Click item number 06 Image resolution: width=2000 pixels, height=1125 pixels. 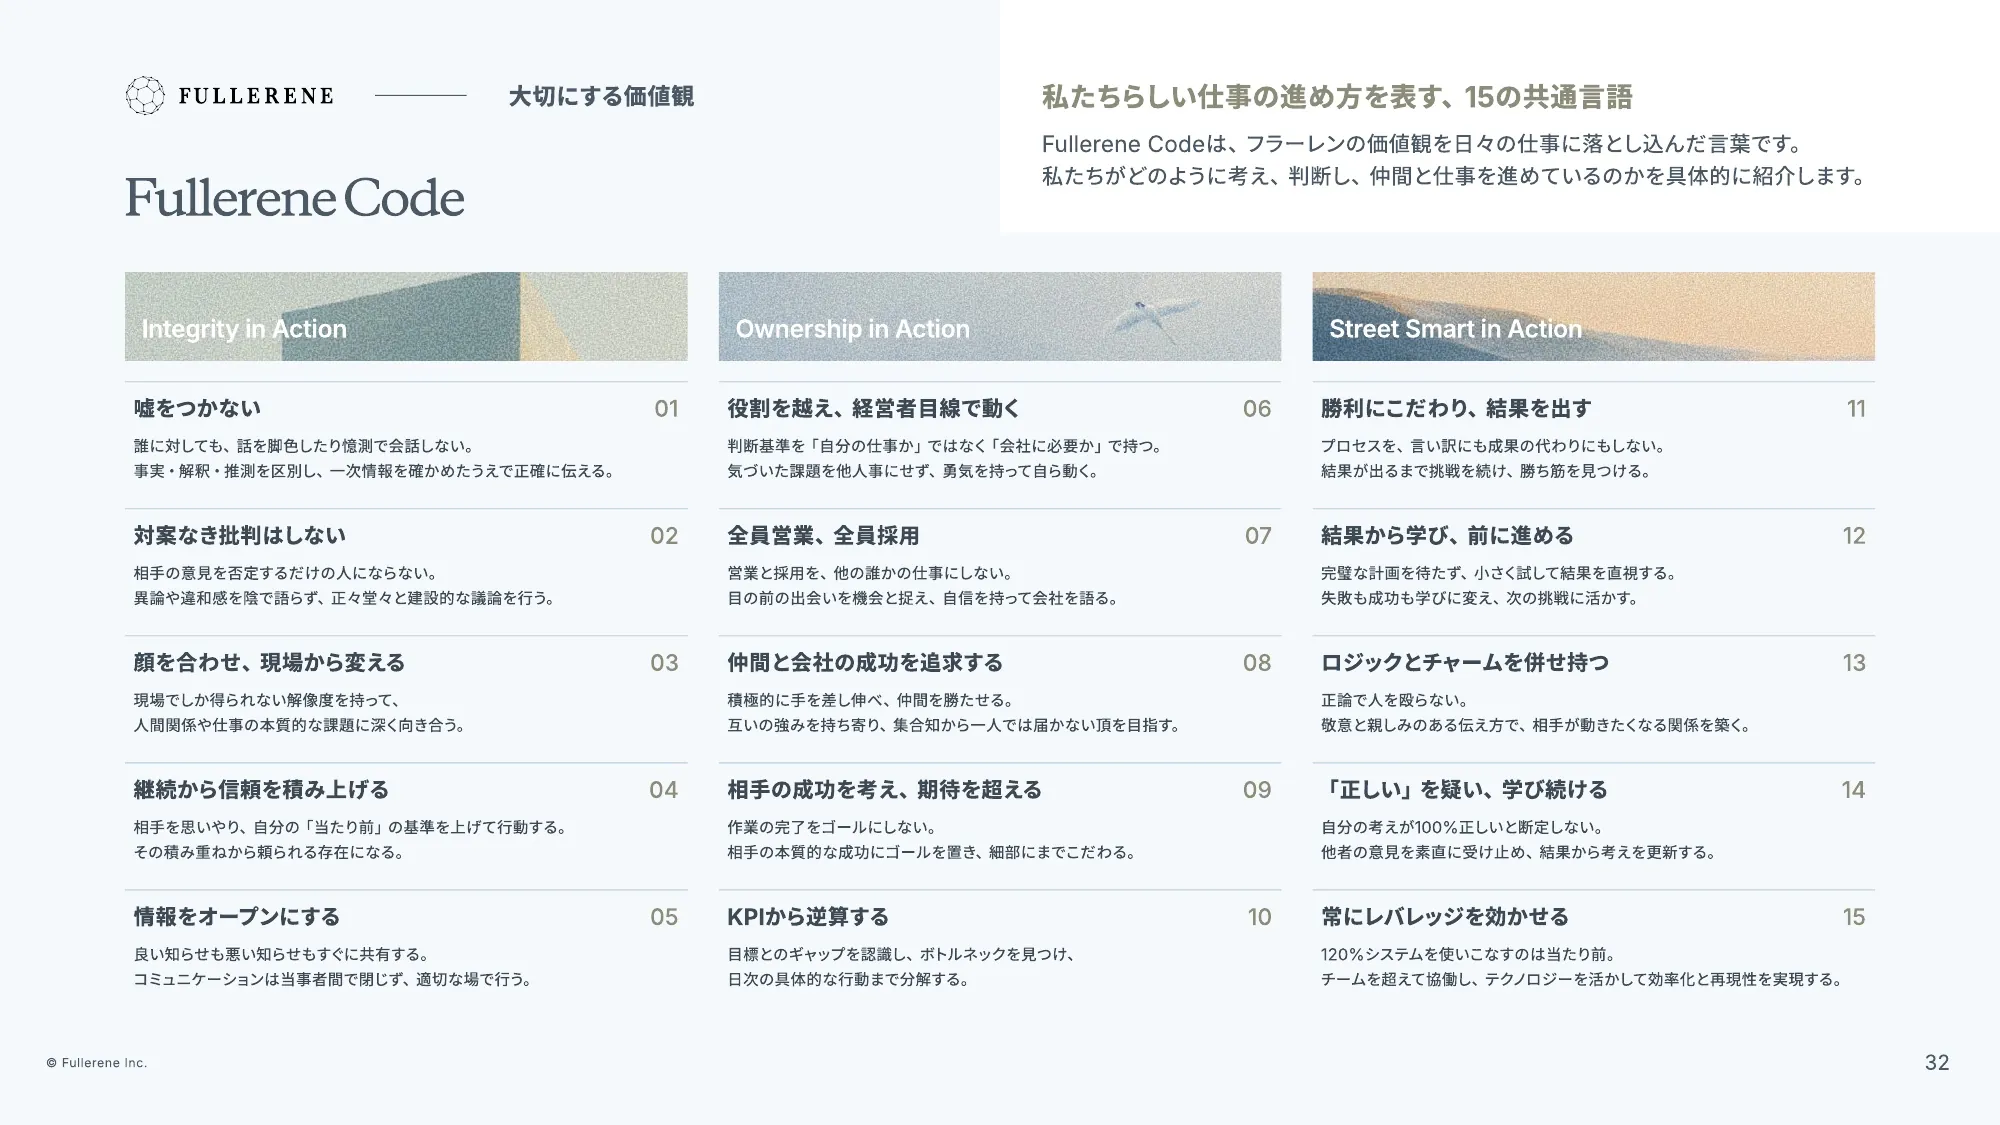(1257, 408)
